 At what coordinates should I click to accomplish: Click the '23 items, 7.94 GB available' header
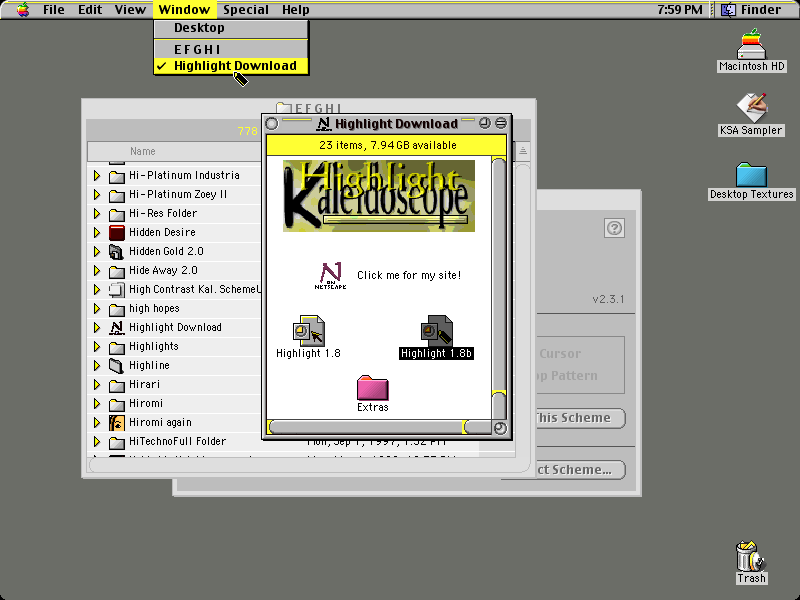(387, 145)
